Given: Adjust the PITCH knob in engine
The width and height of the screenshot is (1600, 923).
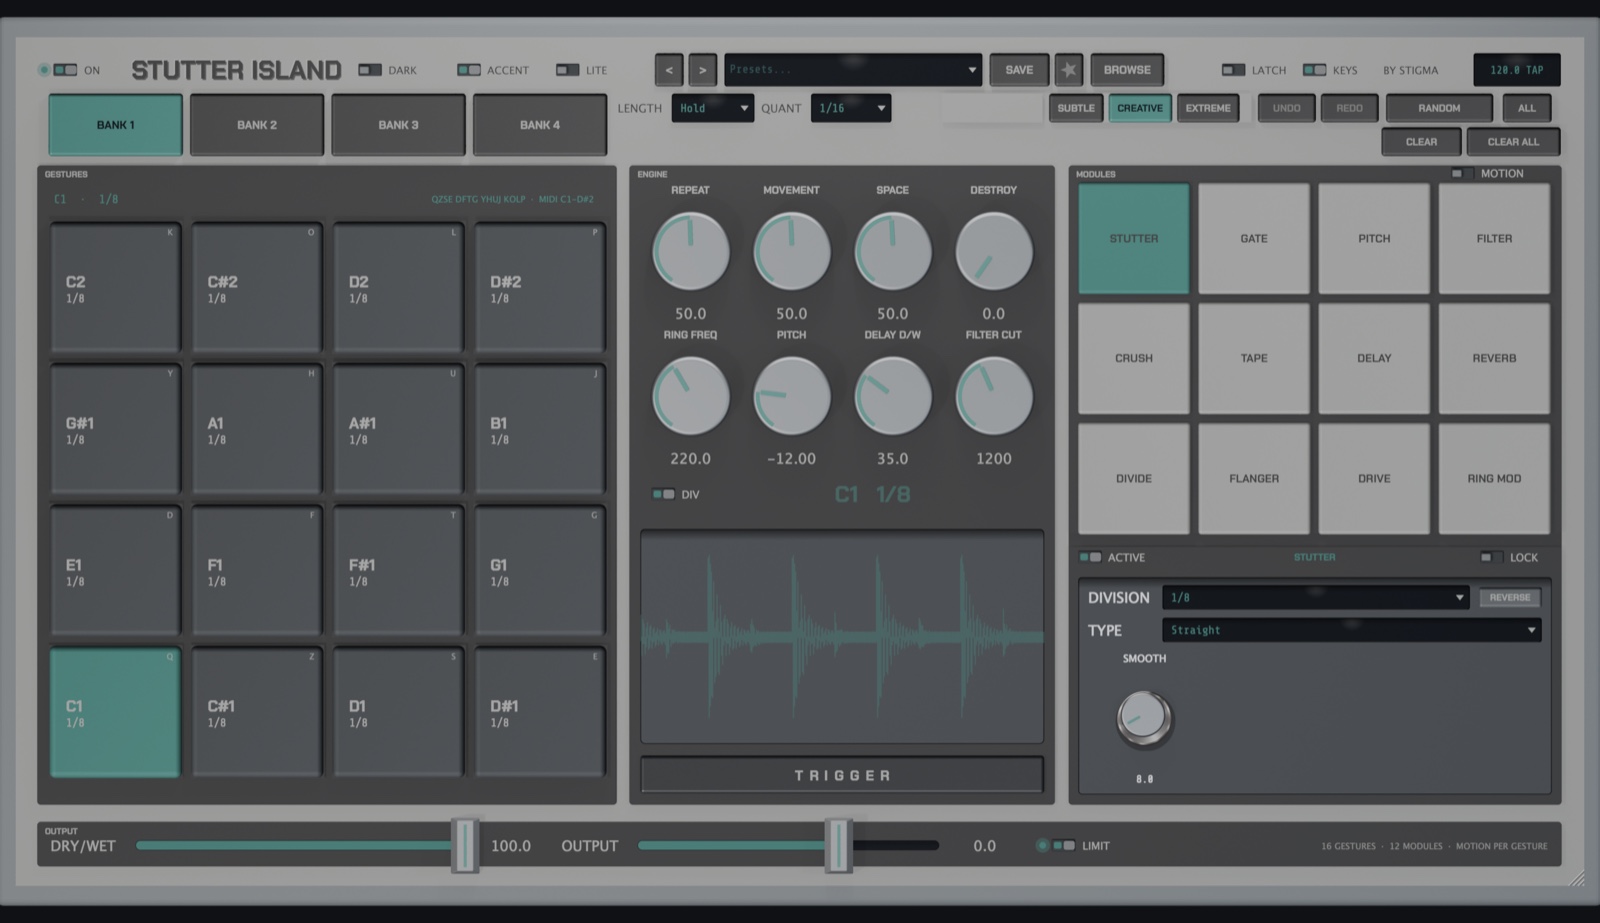Looking at the screenshot, I should 791,396.
